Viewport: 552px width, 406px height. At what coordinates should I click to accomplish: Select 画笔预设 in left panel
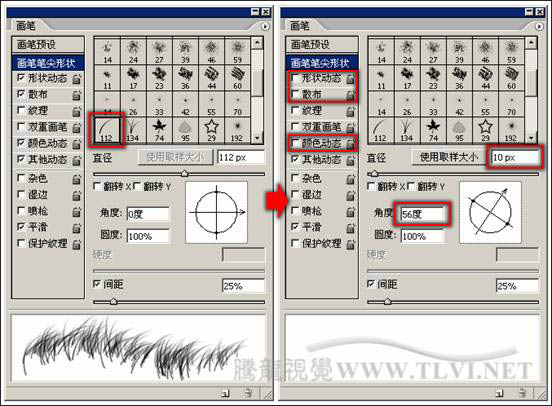point(48,45)
